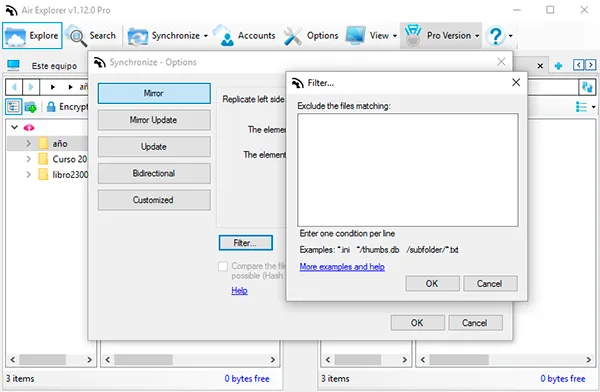600x392 pixels.
Task: Click the forward navigation arrow in left pane
Action: coord(31,87)
